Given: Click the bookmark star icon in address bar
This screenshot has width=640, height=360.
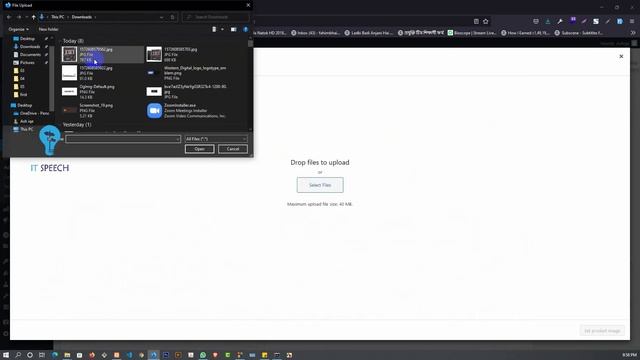Looking at the screenshot, I should click(486, 21).
